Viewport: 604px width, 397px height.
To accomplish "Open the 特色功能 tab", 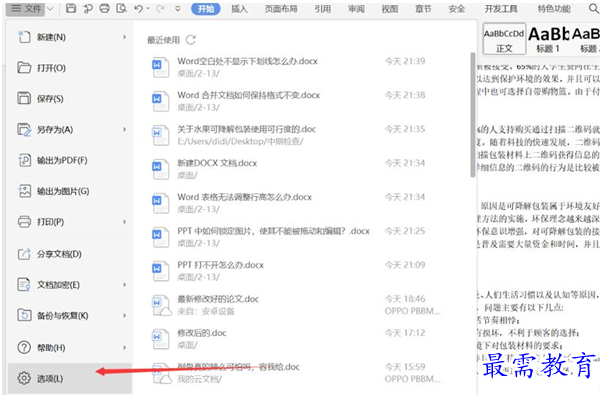I will pos(554,8).
